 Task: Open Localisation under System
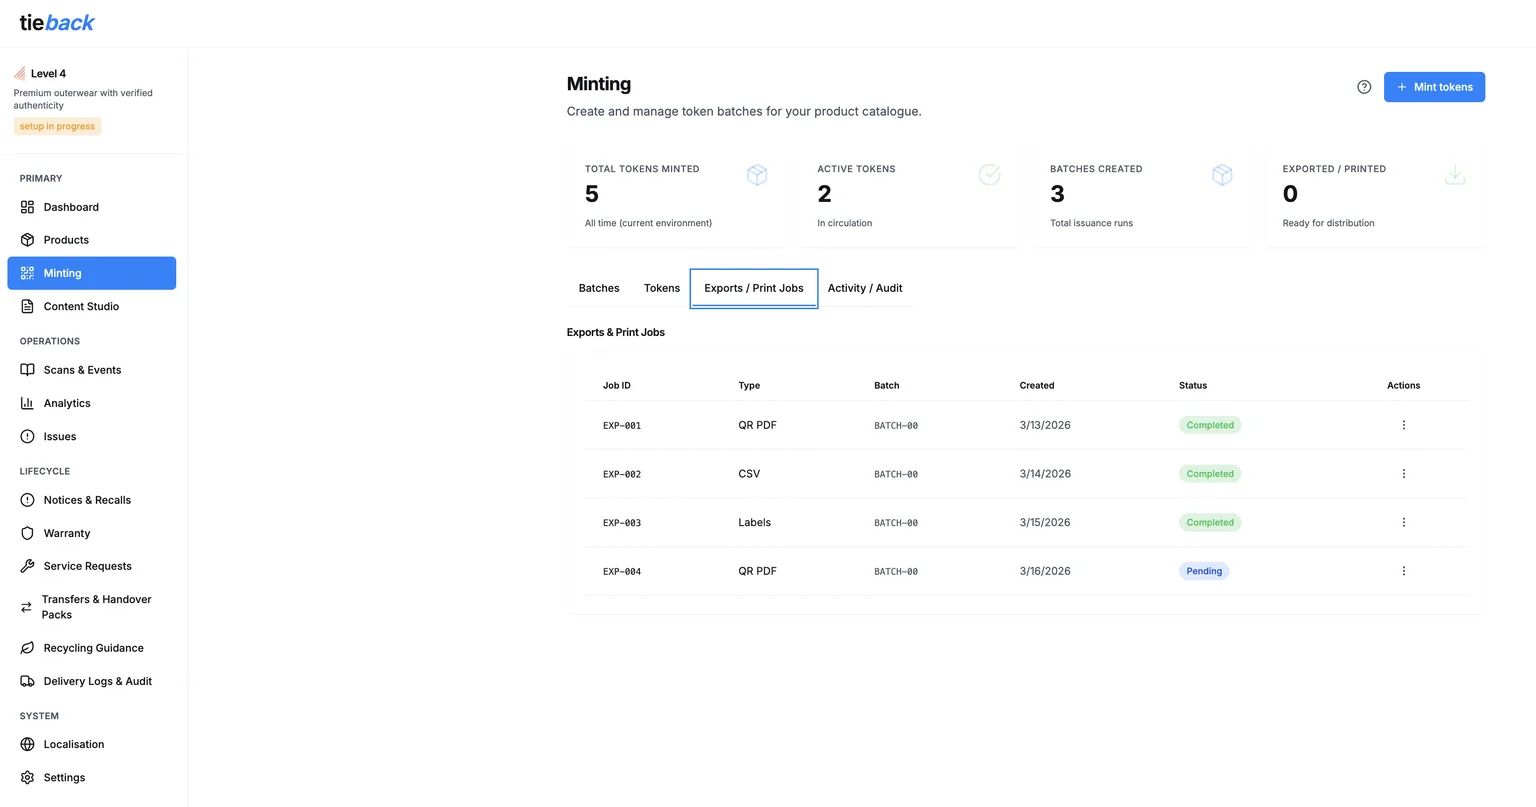(x=73, y=744)
